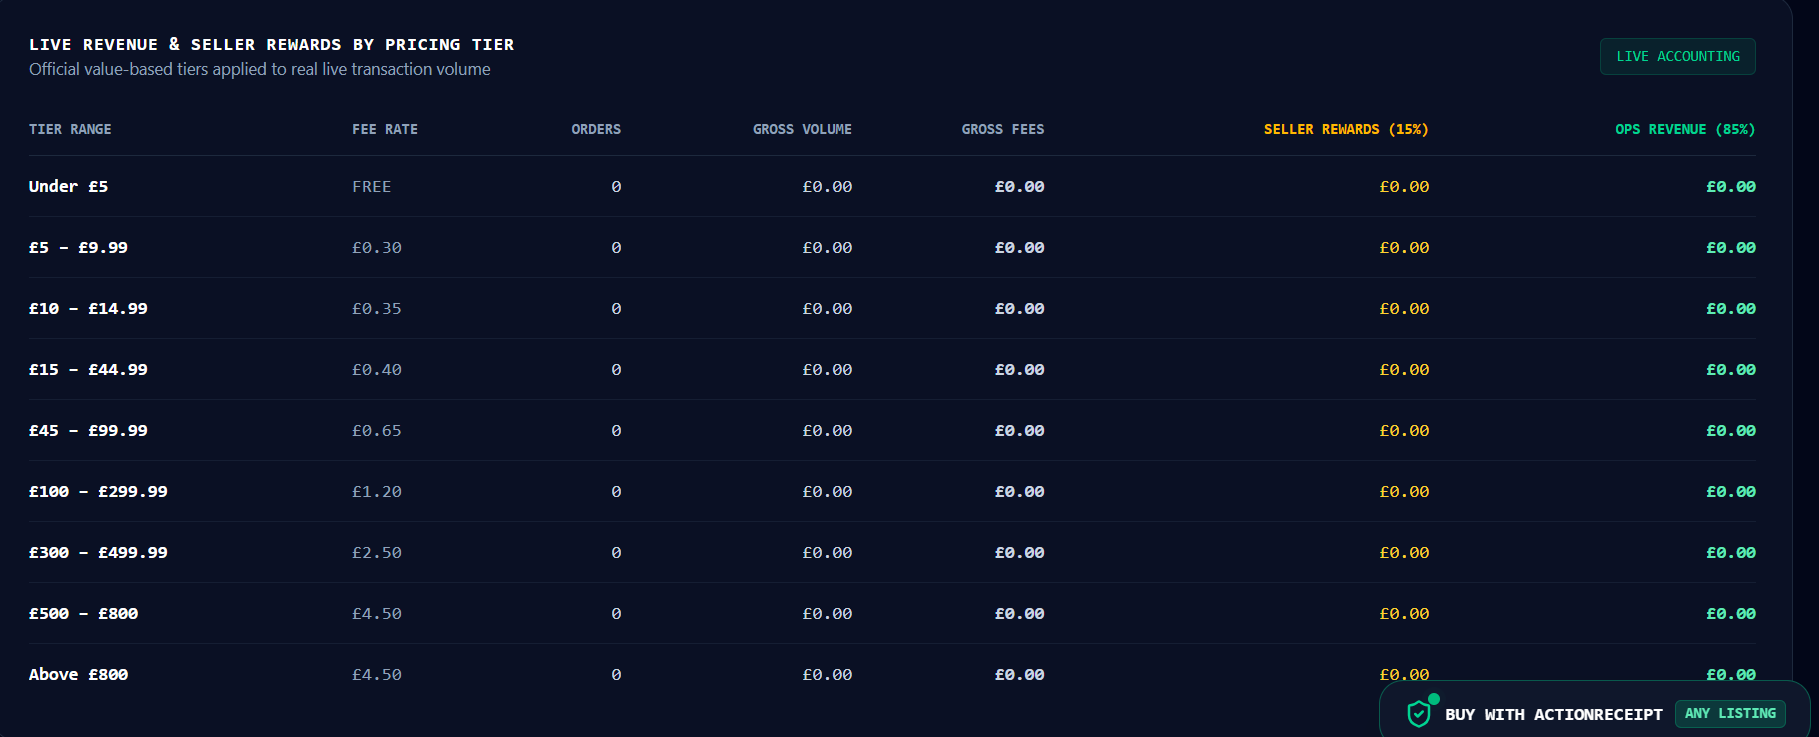Click the £5 – £9.99 tier row
Screen dimensions: 1819x737
point(892,247)
